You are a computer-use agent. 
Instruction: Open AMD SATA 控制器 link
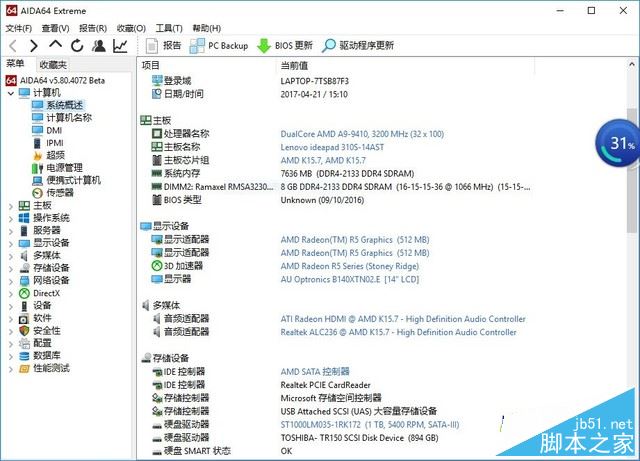[315, 372]
